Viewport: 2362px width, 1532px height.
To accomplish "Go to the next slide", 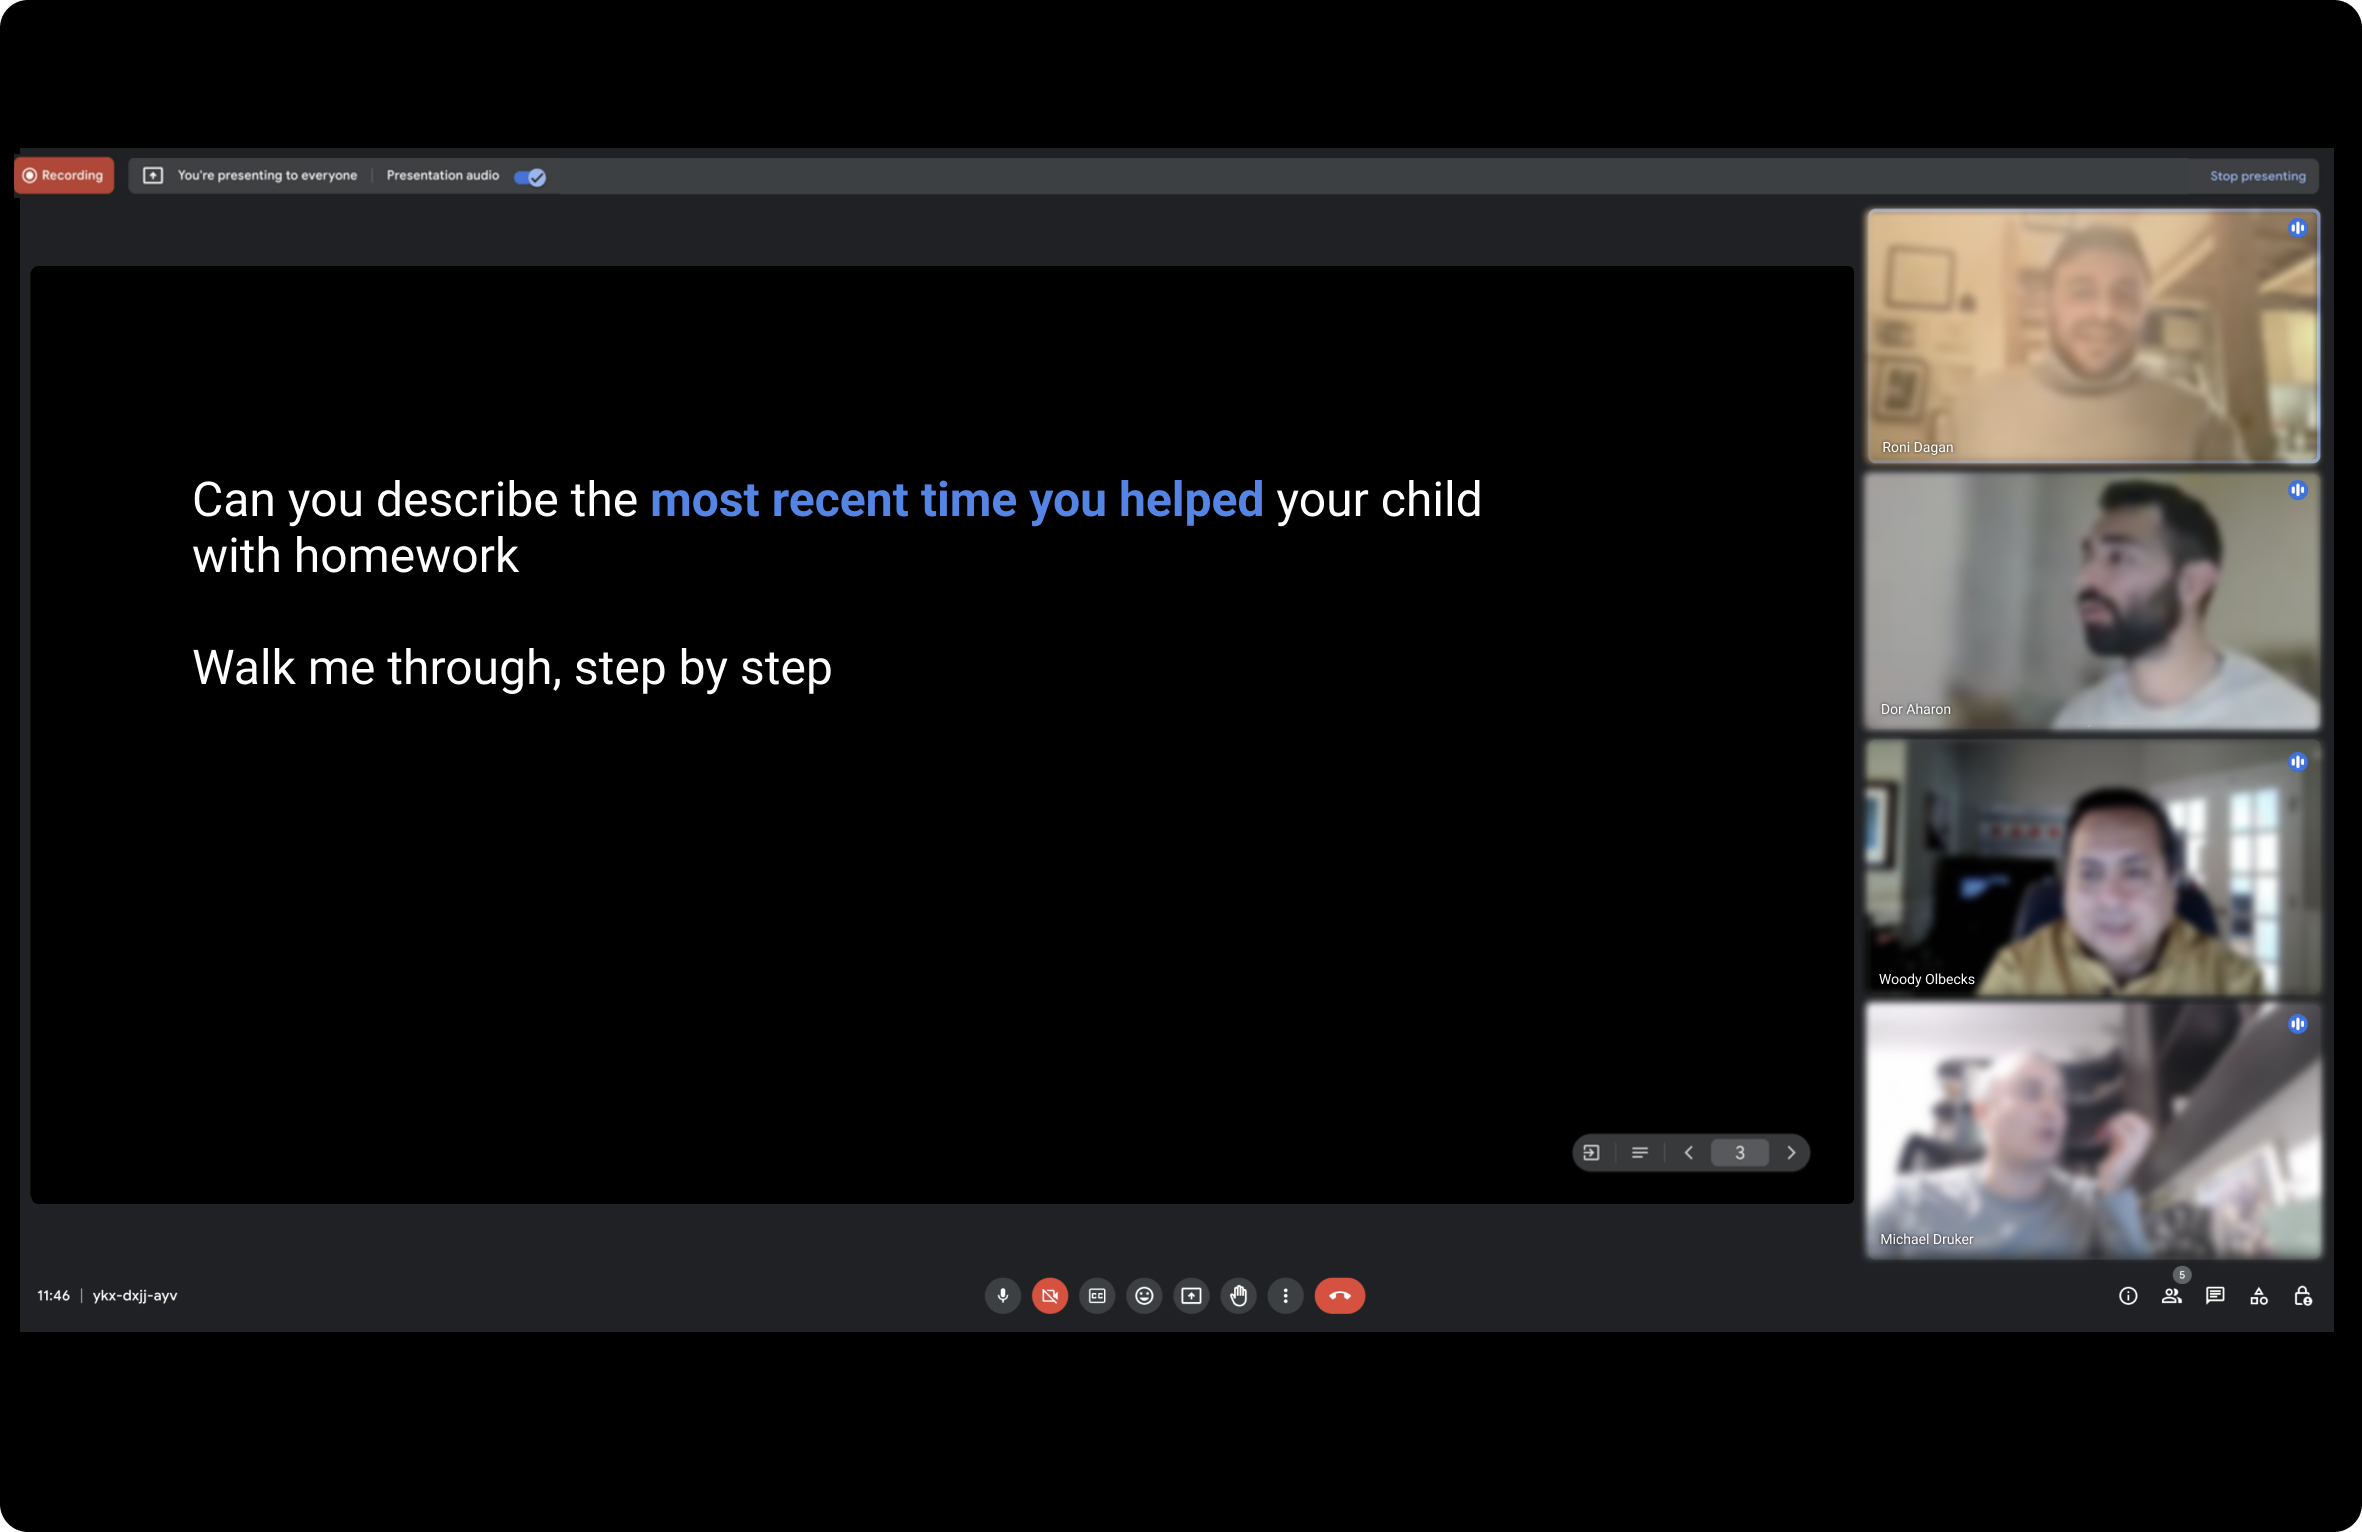I will 1791,1153.
